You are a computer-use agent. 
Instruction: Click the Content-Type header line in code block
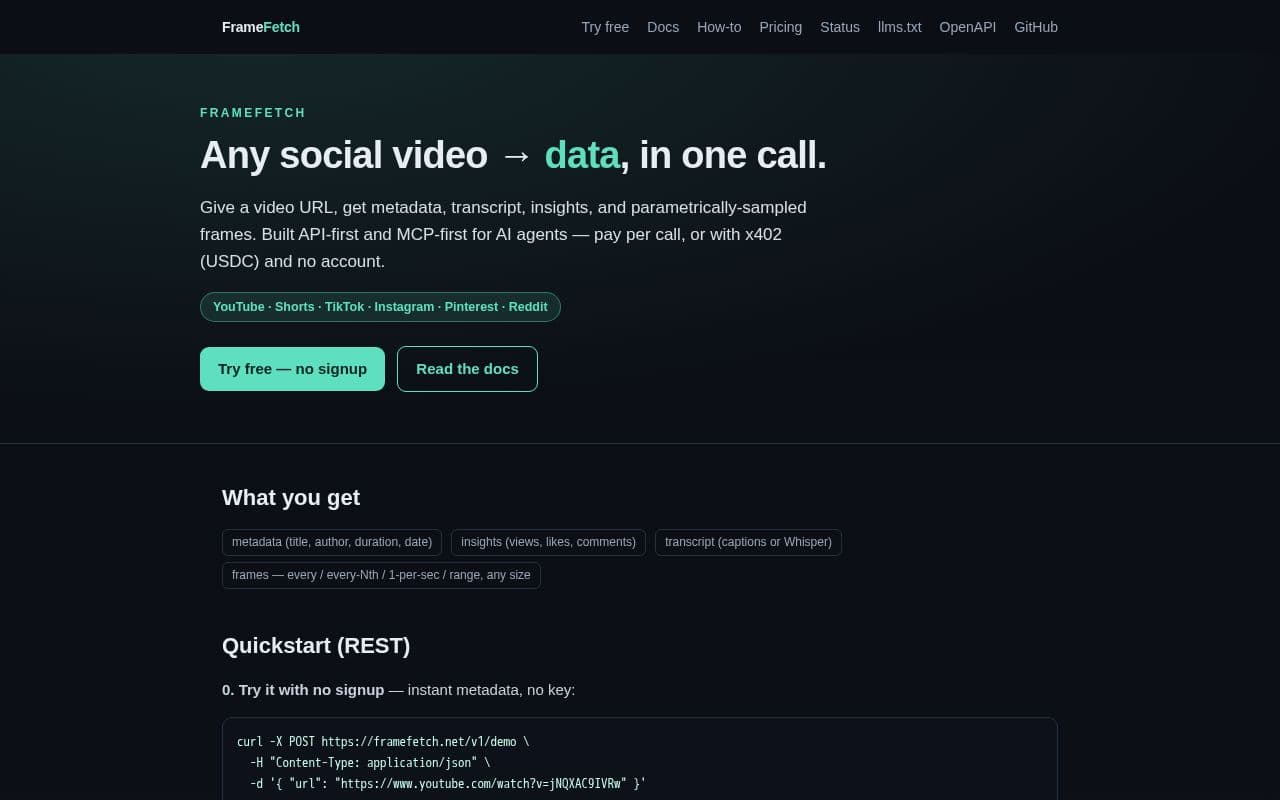pyautogui.click(x=370, y=762)
